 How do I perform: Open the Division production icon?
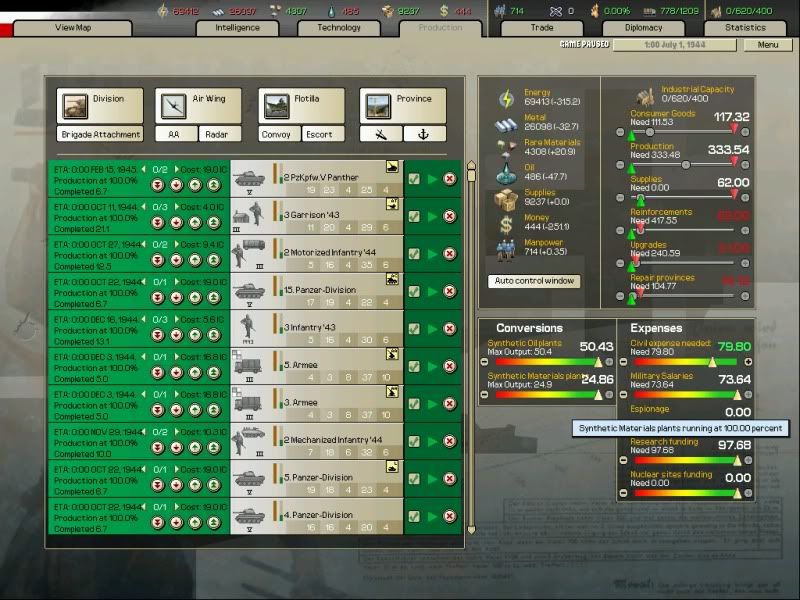pos(74,104)
